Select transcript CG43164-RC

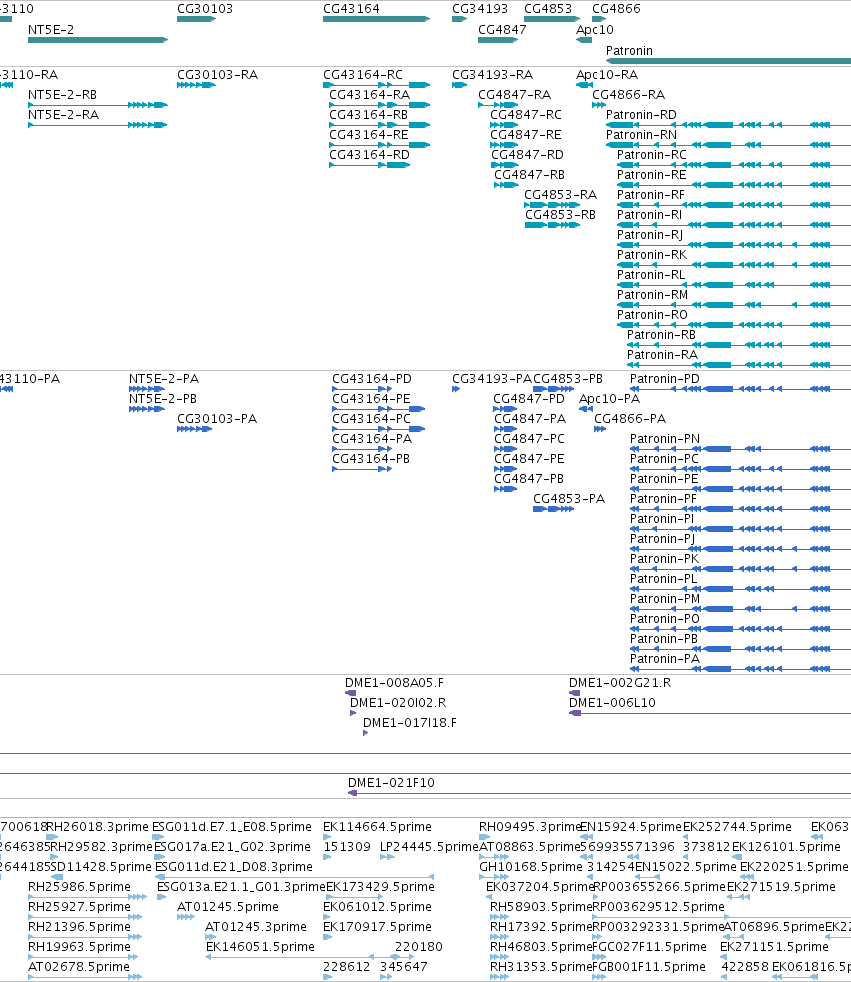(363, 75)
